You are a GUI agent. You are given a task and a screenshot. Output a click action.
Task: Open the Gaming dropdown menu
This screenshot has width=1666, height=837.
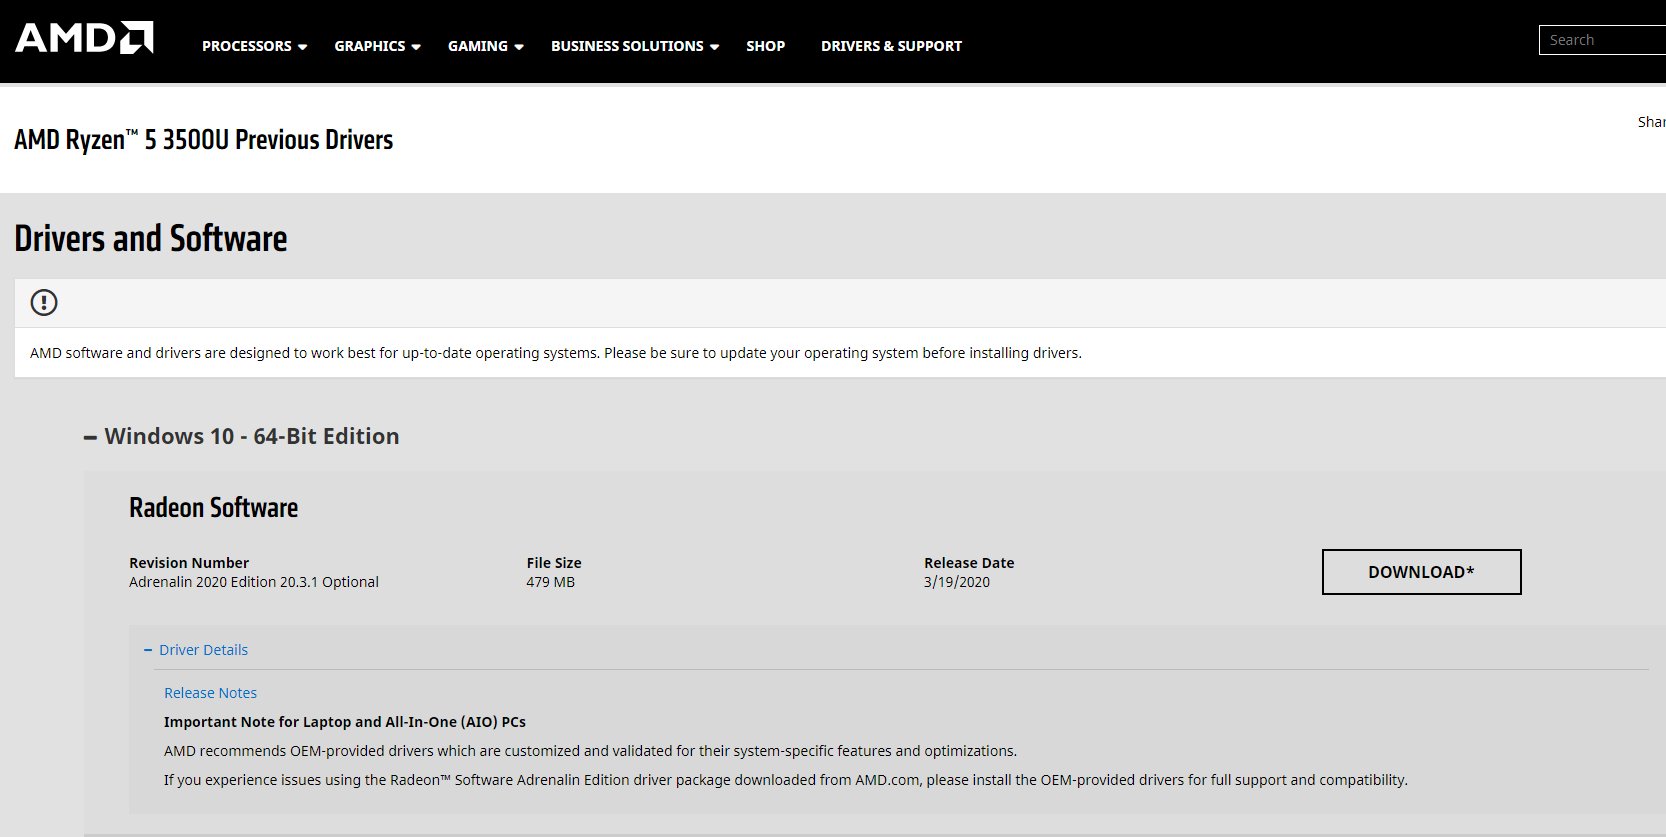tap(485, 46)
